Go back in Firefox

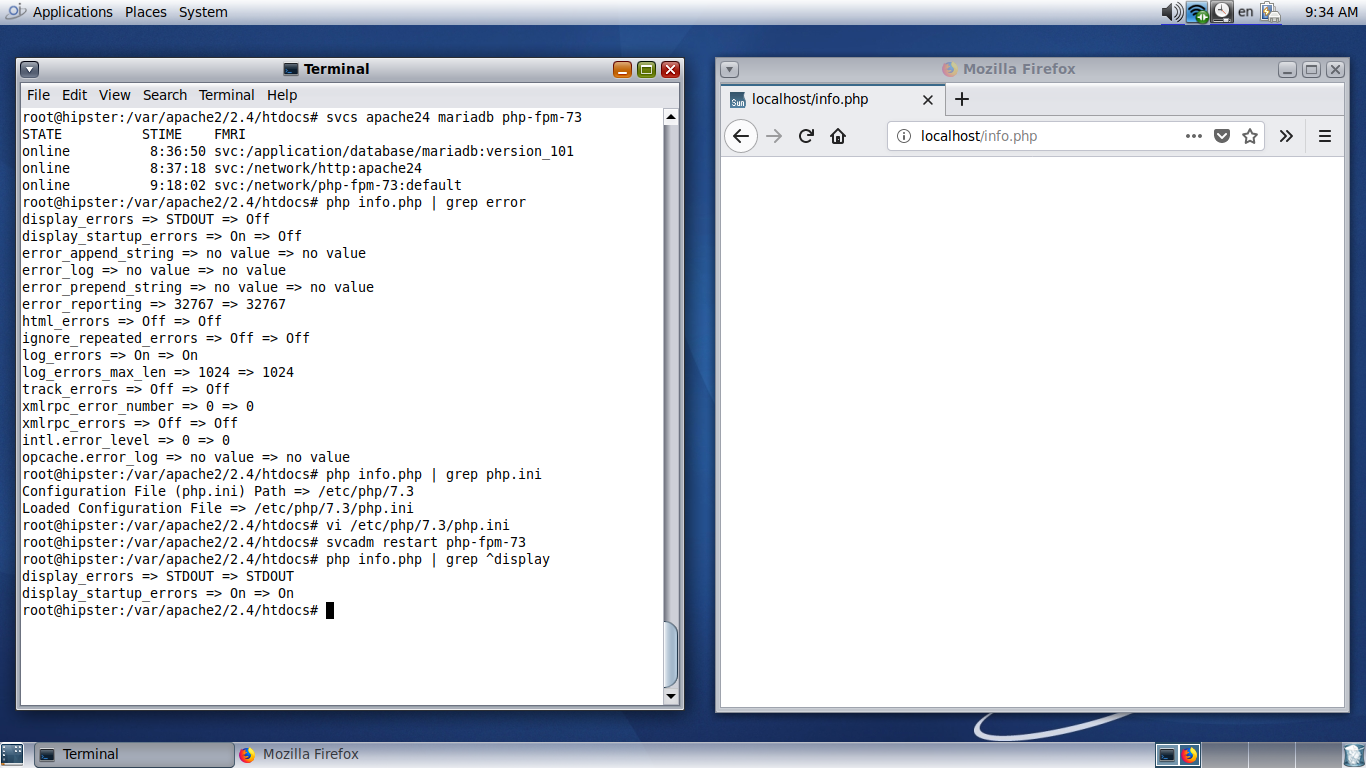click(x=741, y=136)
